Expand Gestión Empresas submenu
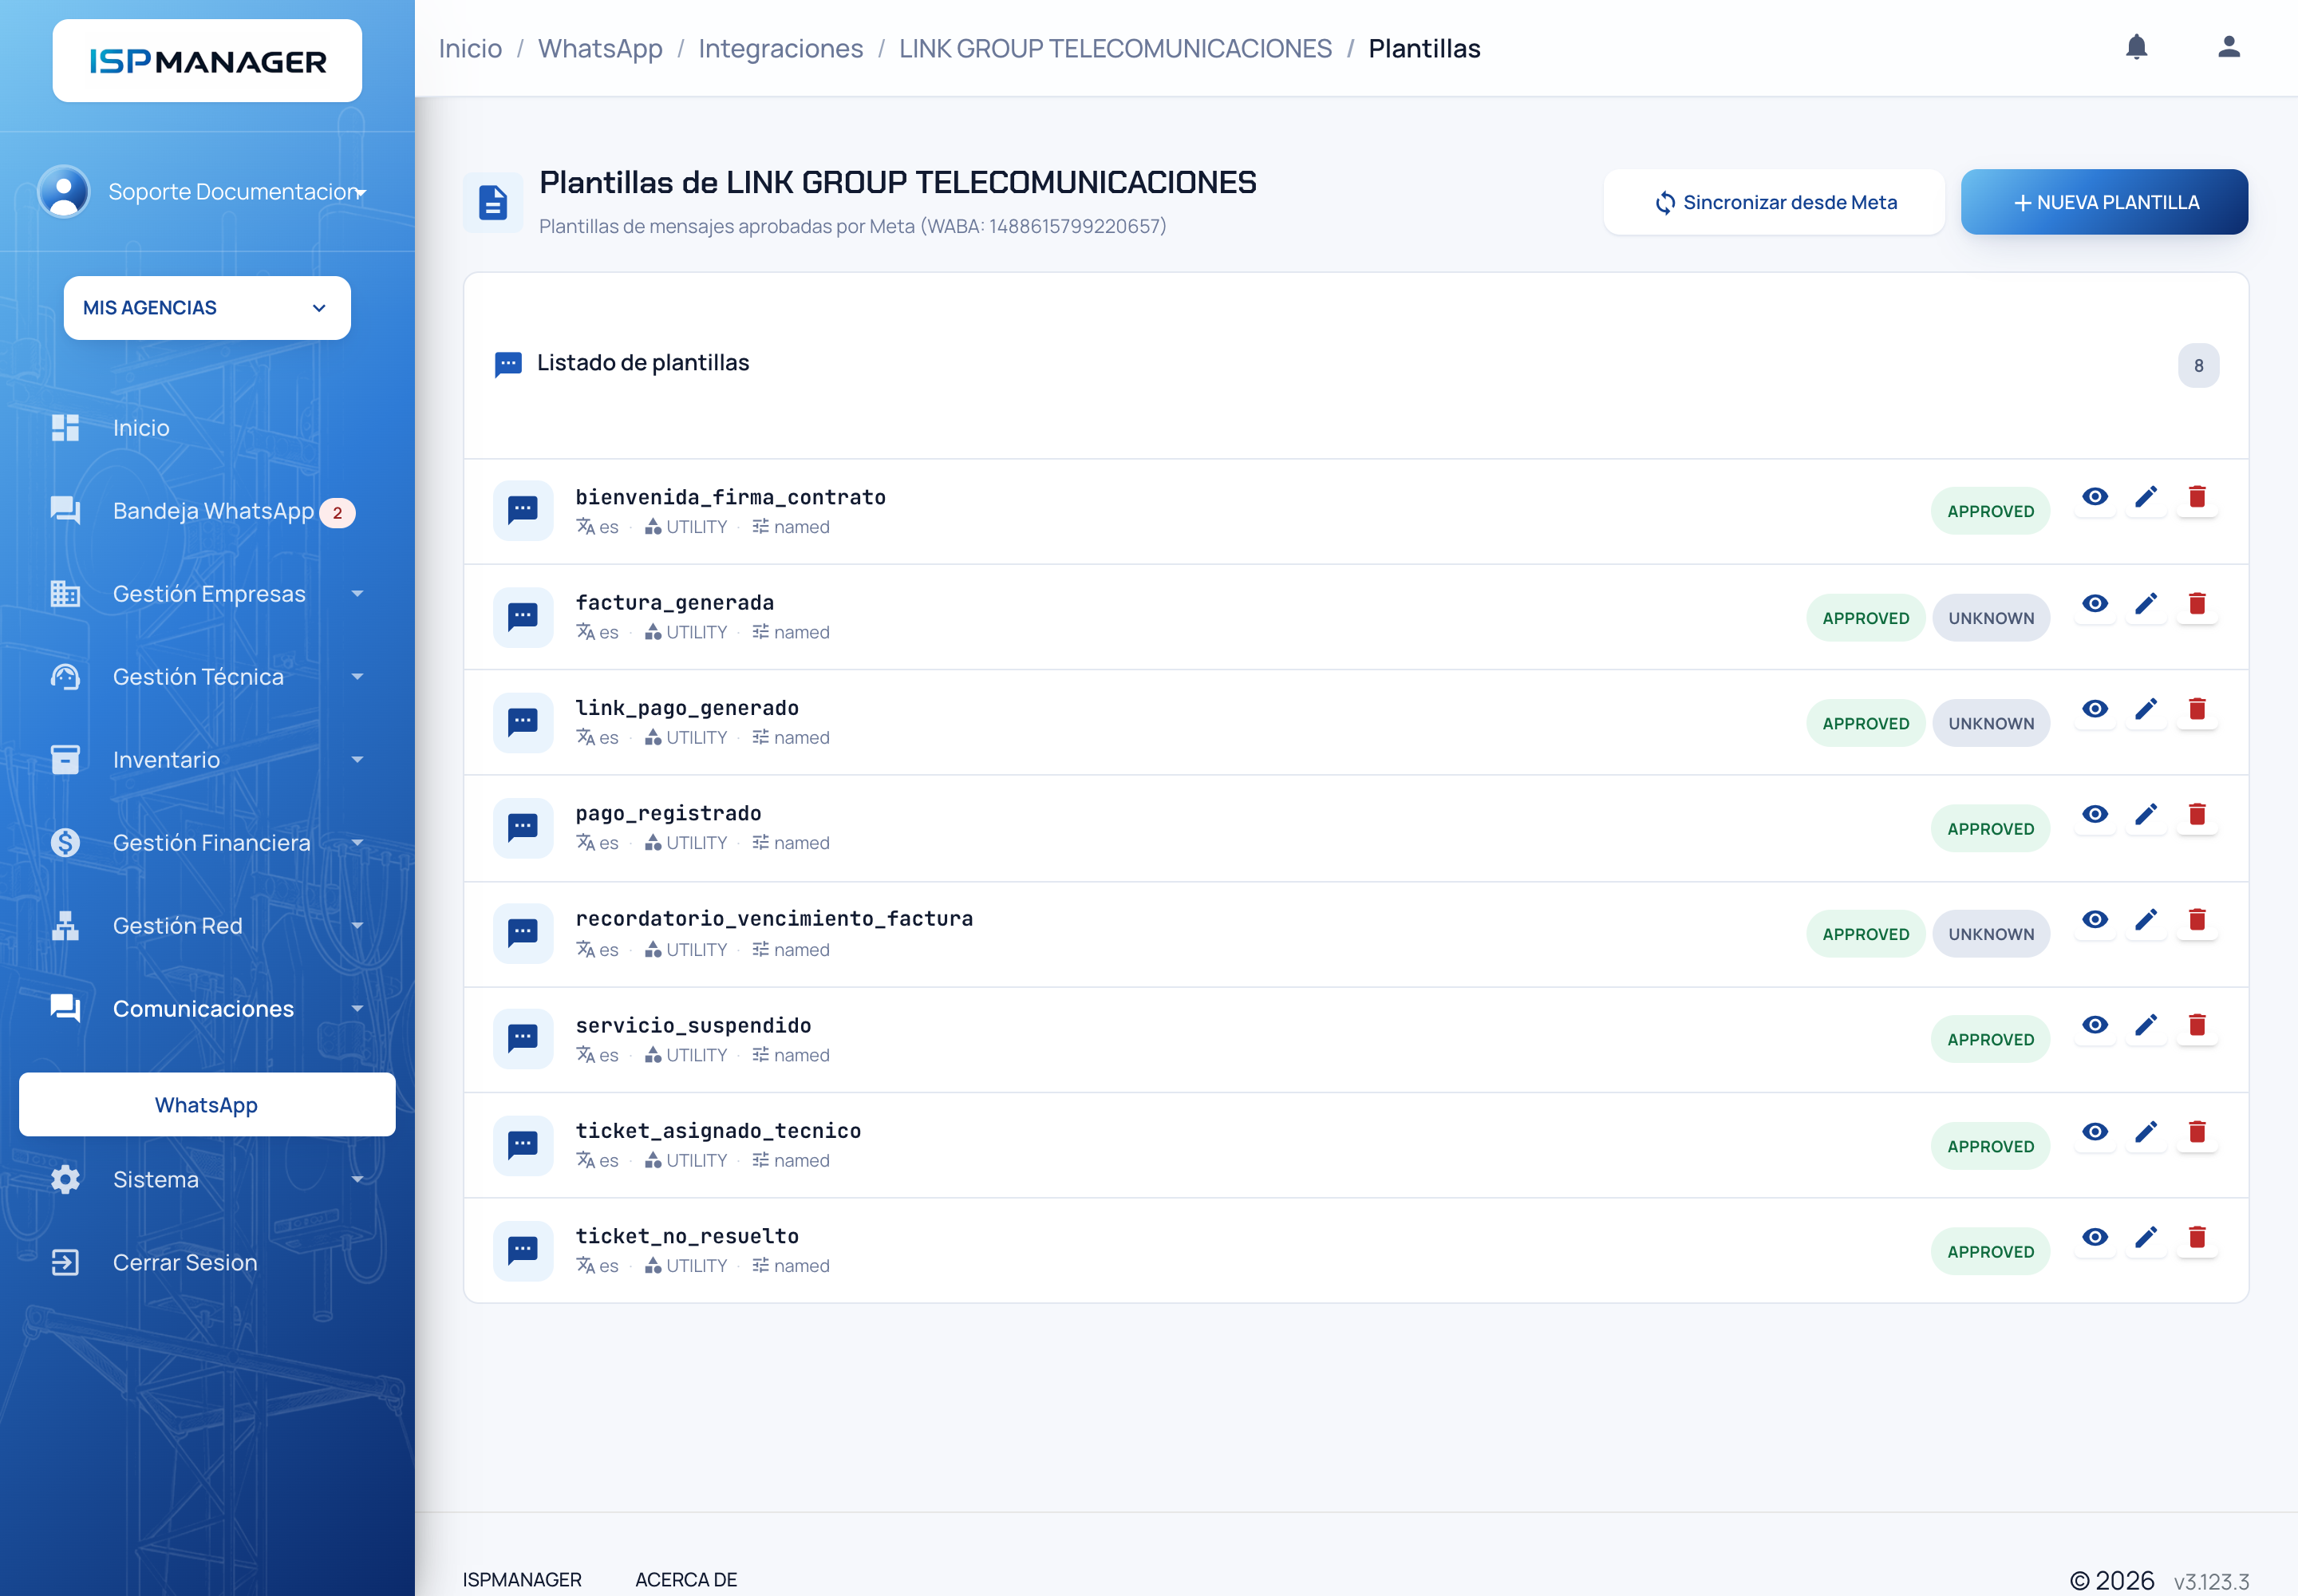Viewport: 2298px width, 1596px height. 357,594
